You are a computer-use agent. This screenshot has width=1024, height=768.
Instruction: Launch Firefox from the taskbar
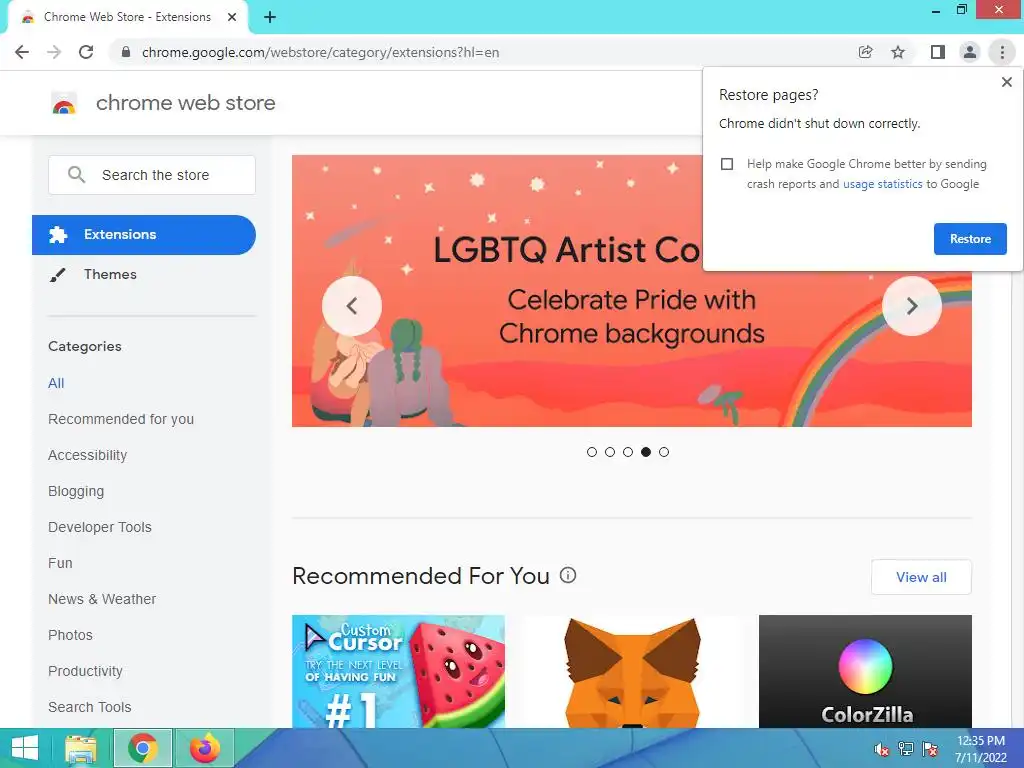coord(204,748)
